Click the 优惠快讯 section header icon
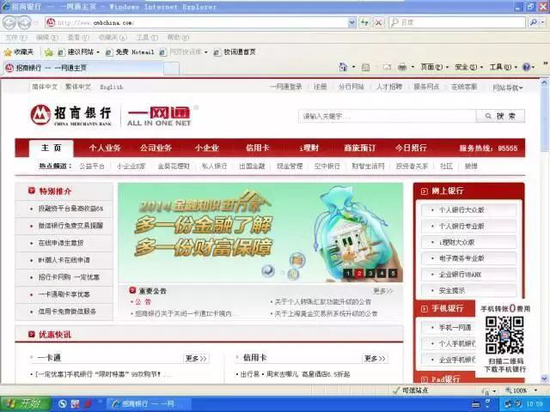This screenshot has height=412, width=550. tap(32, 334)
